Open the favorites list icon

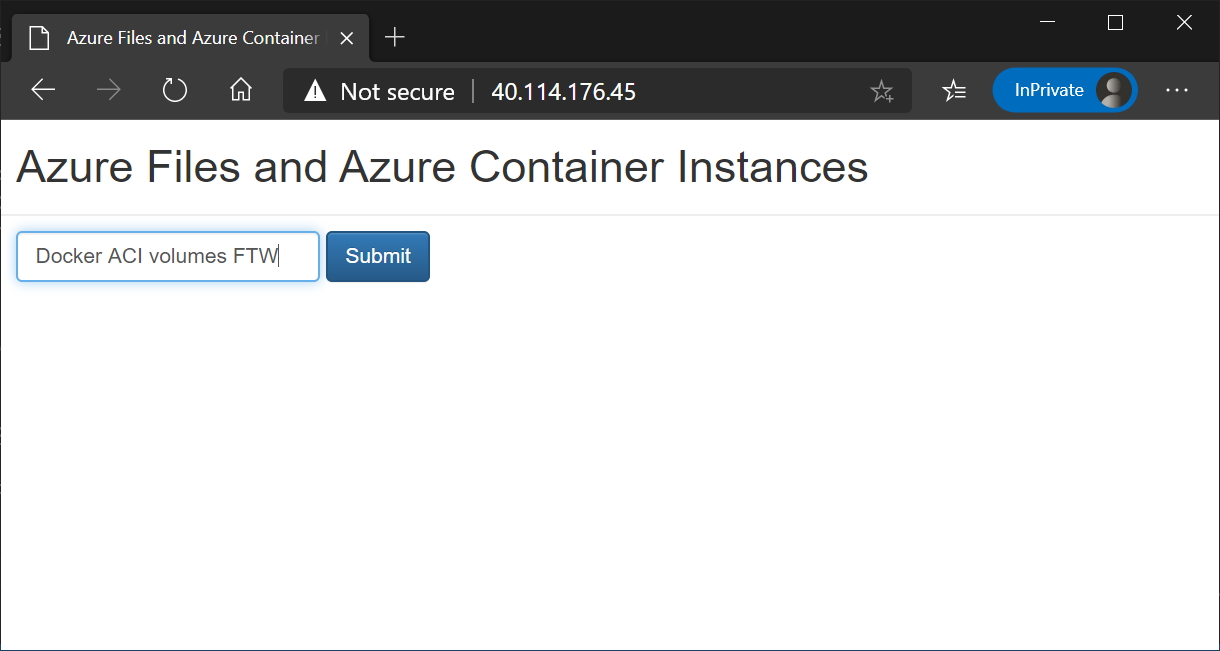point(954,91)
